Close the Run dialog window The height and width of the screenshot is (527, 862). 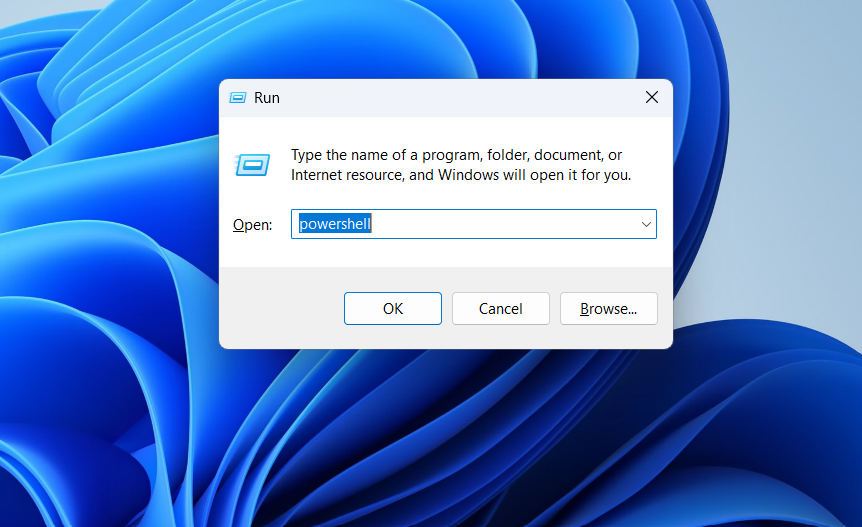651,97
